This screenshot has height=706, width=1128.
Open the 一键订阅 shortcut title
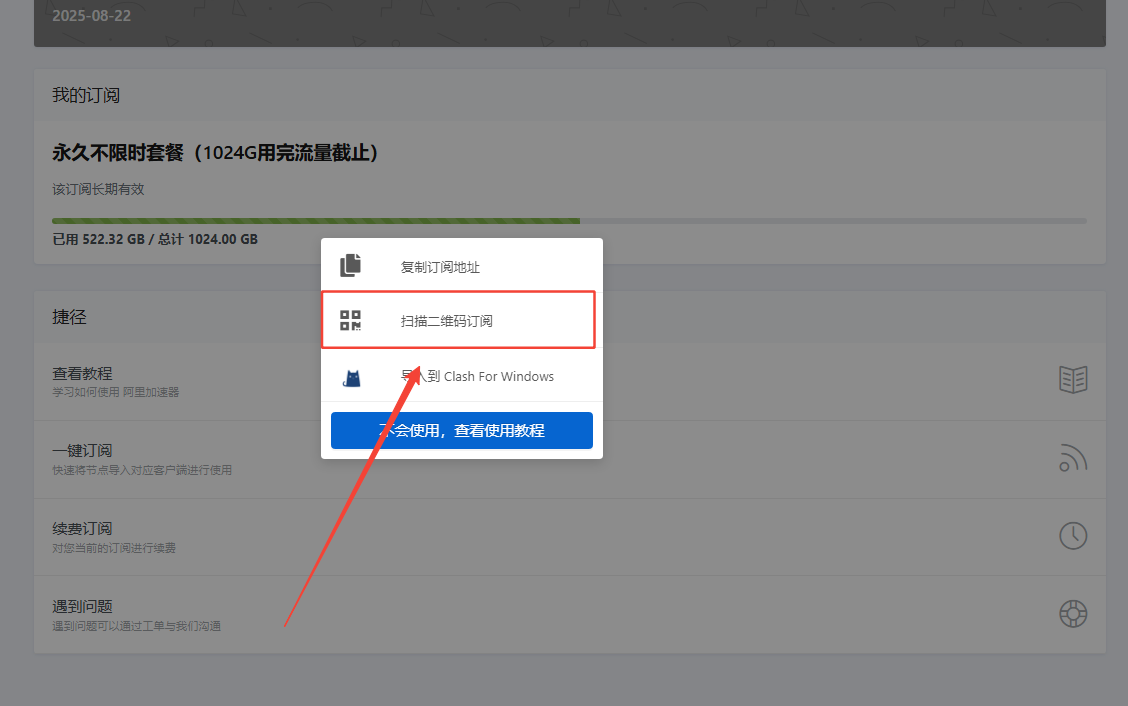click(82, 451)
